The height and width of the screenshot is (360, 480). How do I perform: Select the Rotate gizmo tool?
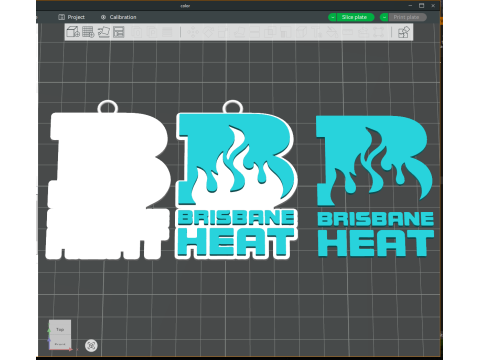click(208, 32)
